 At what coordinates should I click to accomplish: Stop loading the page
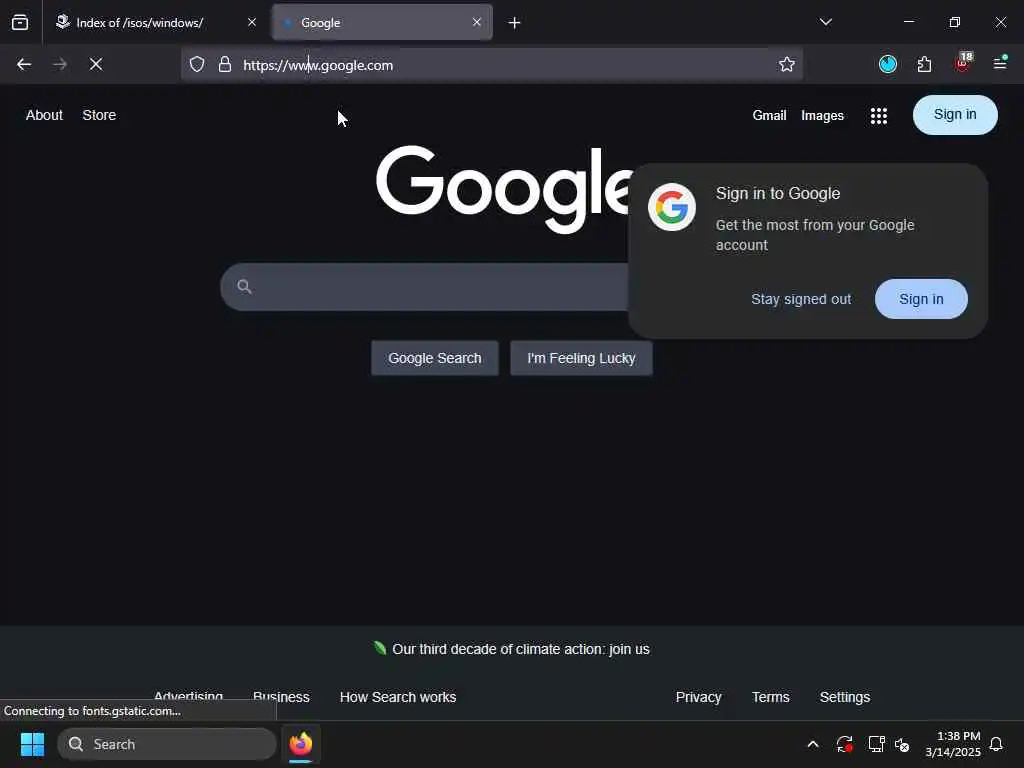96,64
